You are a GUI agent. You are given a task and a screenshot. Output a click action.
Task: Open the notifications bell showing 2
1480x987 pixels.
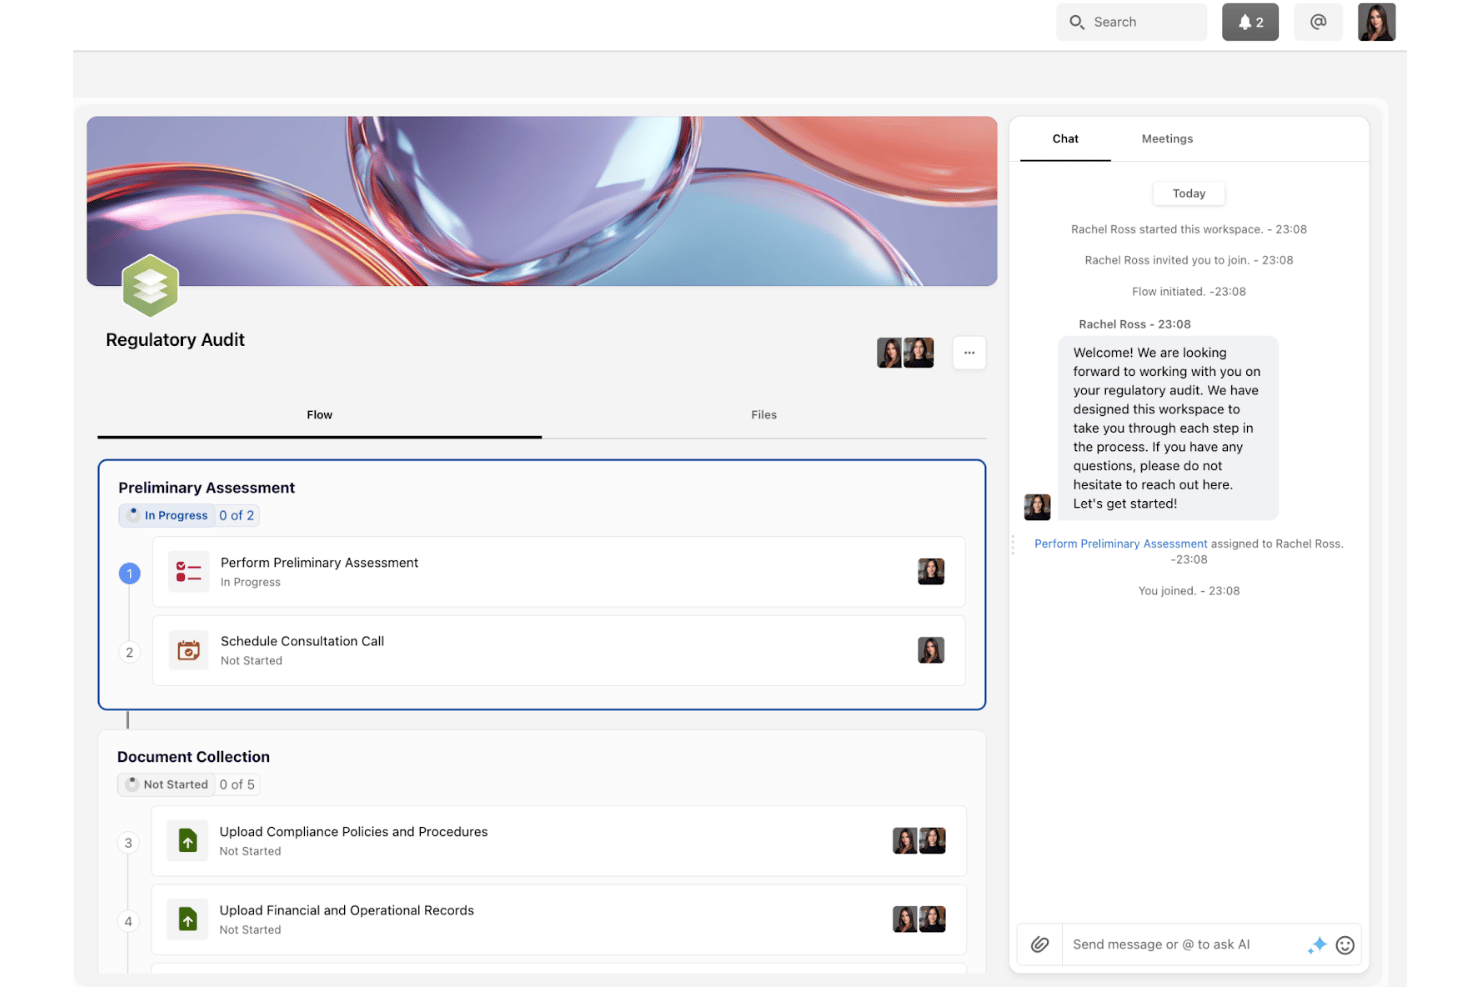(1249, 22)
